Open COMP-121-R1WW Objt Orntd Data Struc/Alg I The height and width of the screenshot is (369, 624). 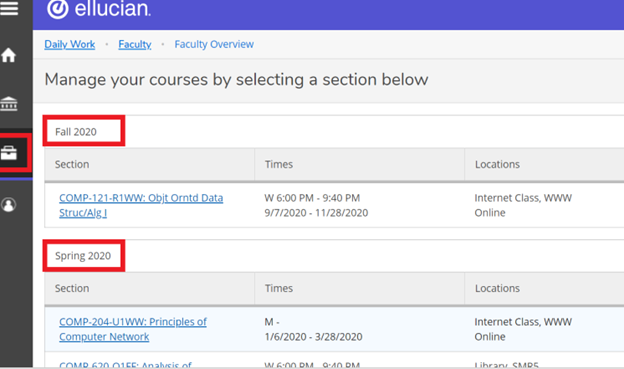141,205
